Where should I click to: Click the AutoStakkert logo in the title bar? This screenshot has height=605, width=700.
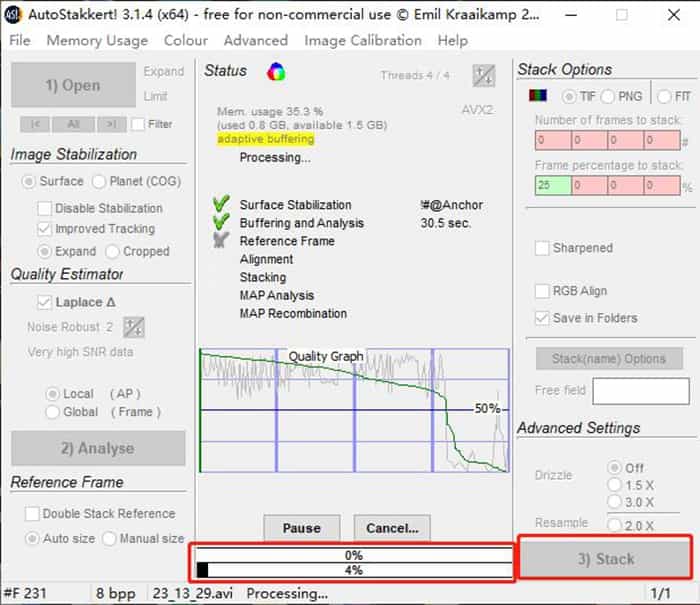tap(14, 14)
